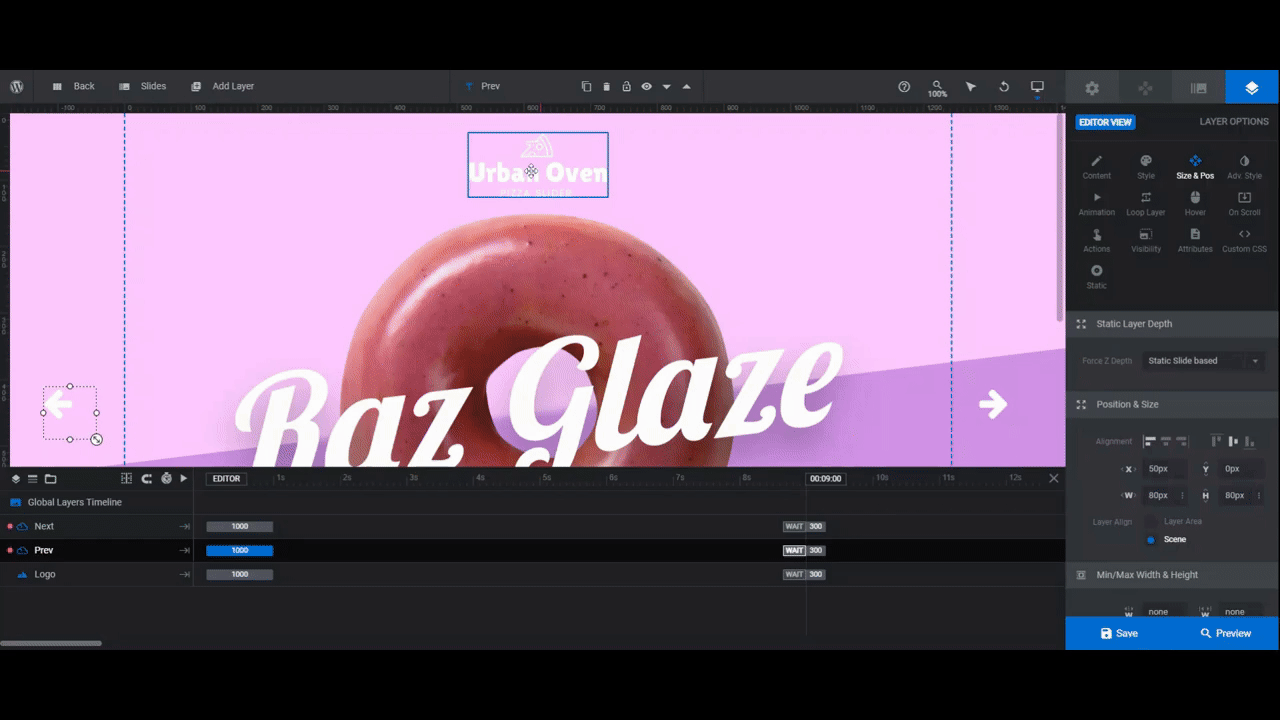This screenshot has width=1280, height=720.
Task: Save the slider module
Action: [x=1119, y=633]
